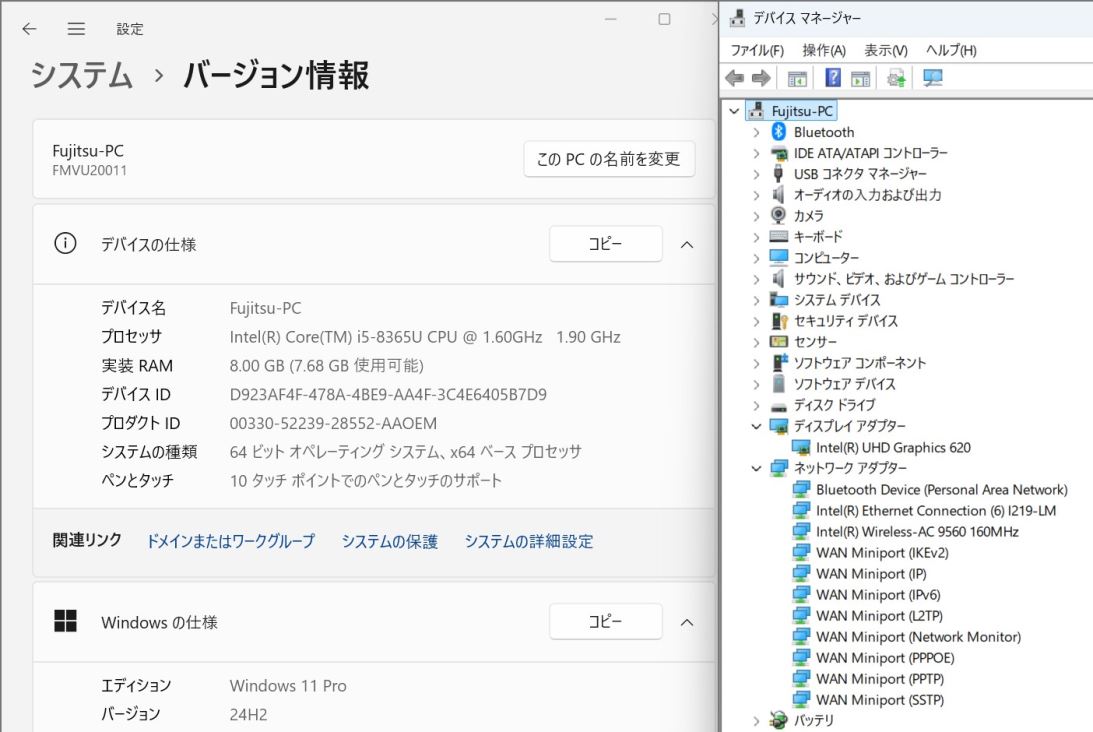
Task: Click the info icon beside デバイスの仕様
Action: click(x=65, y=244)
